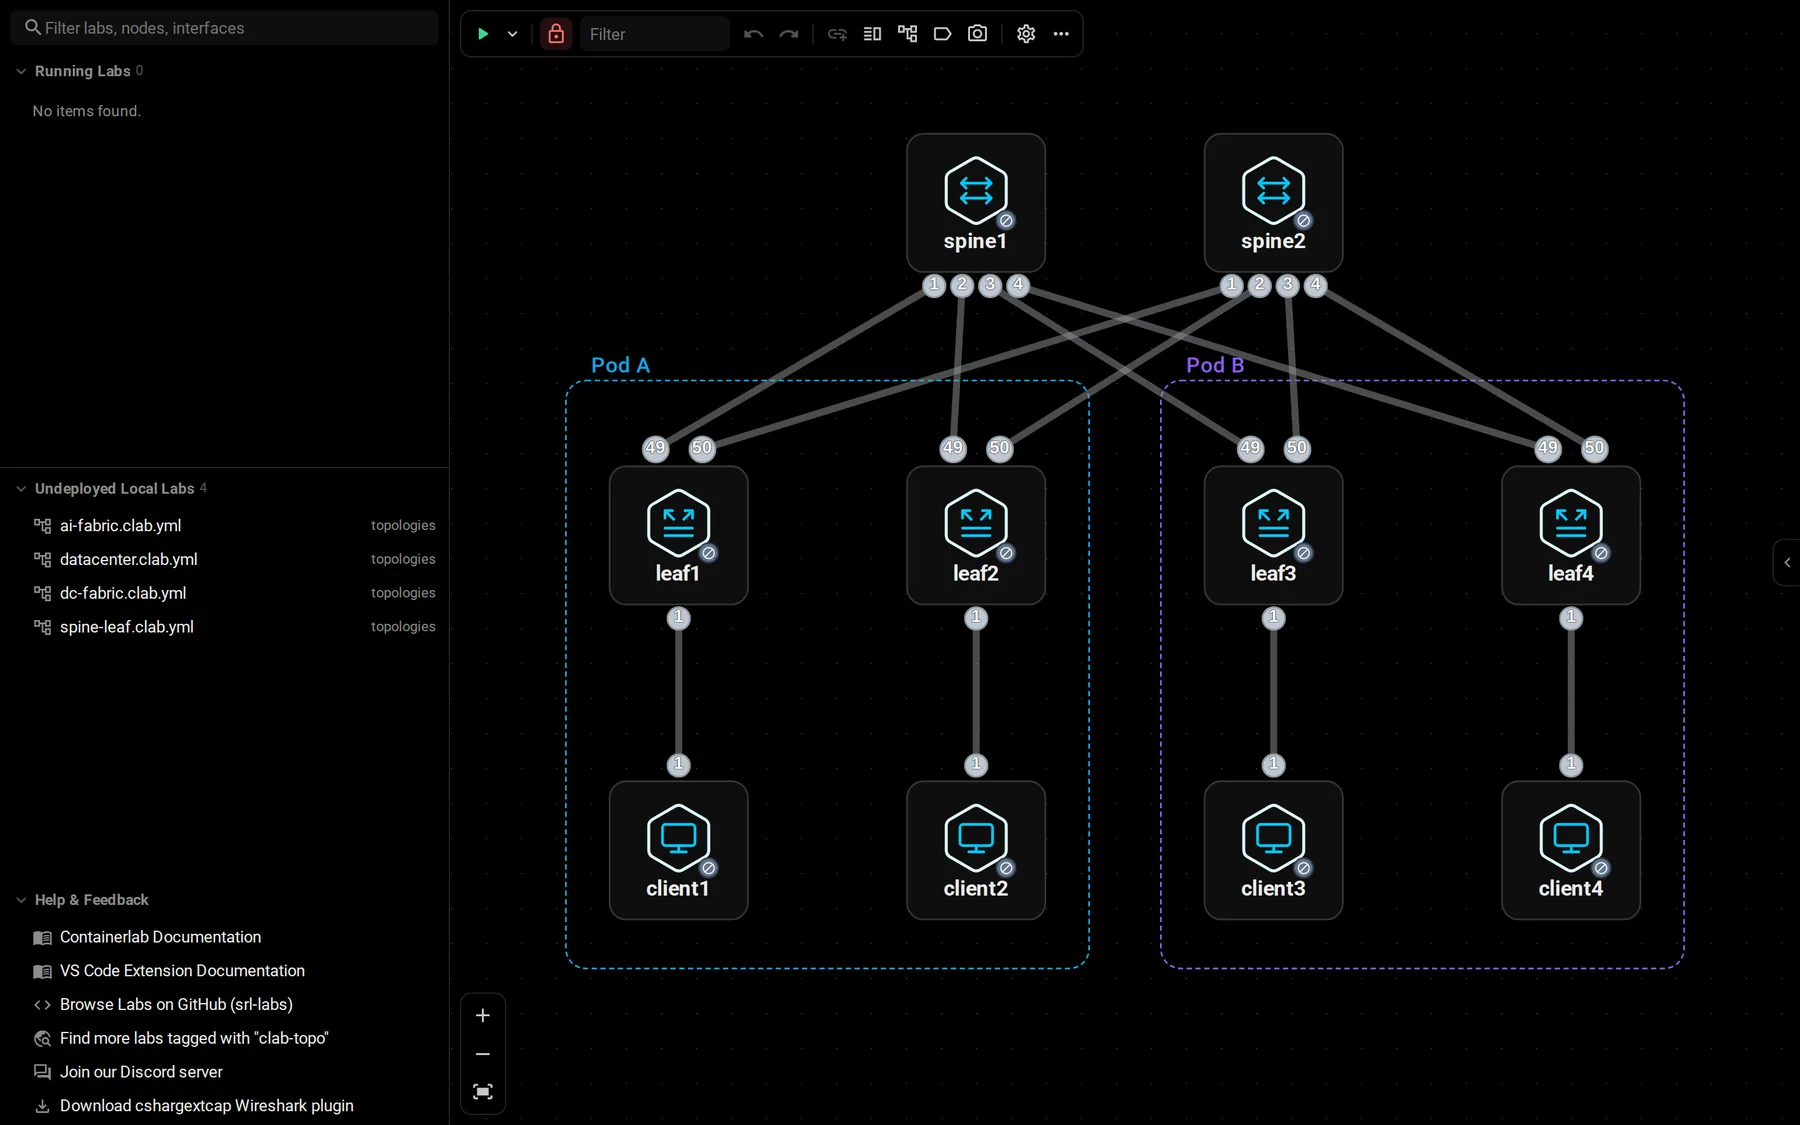Viewport: 1800px width, 1125px height.
Task: Capture topology with the camera icon
Action: coord(978,34)
